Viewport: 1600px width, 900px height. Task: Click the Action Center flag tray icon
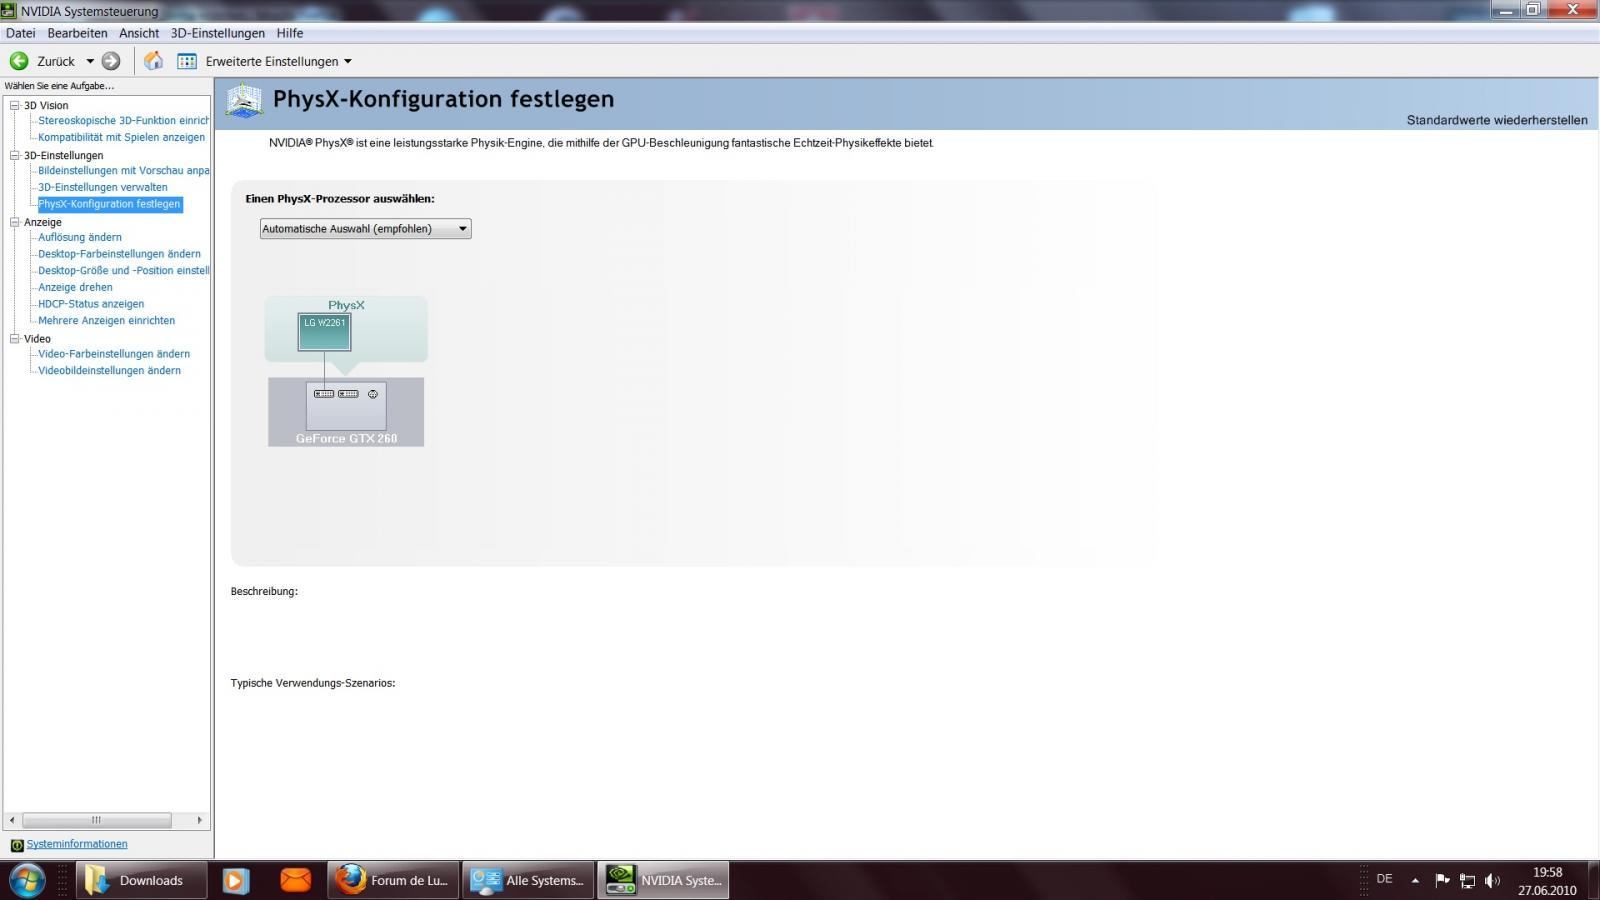click(1442, 880)
